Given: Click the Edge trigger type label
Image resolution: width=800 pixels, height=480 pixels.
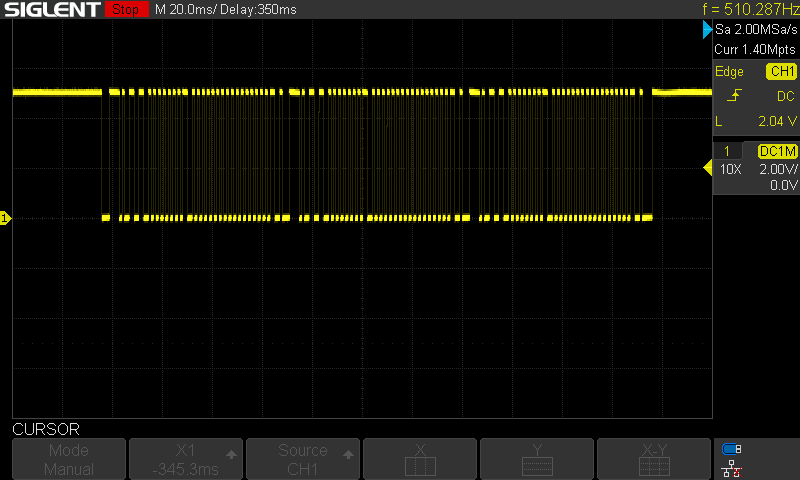Looking at the screenshot, I should tap(729, 71).
